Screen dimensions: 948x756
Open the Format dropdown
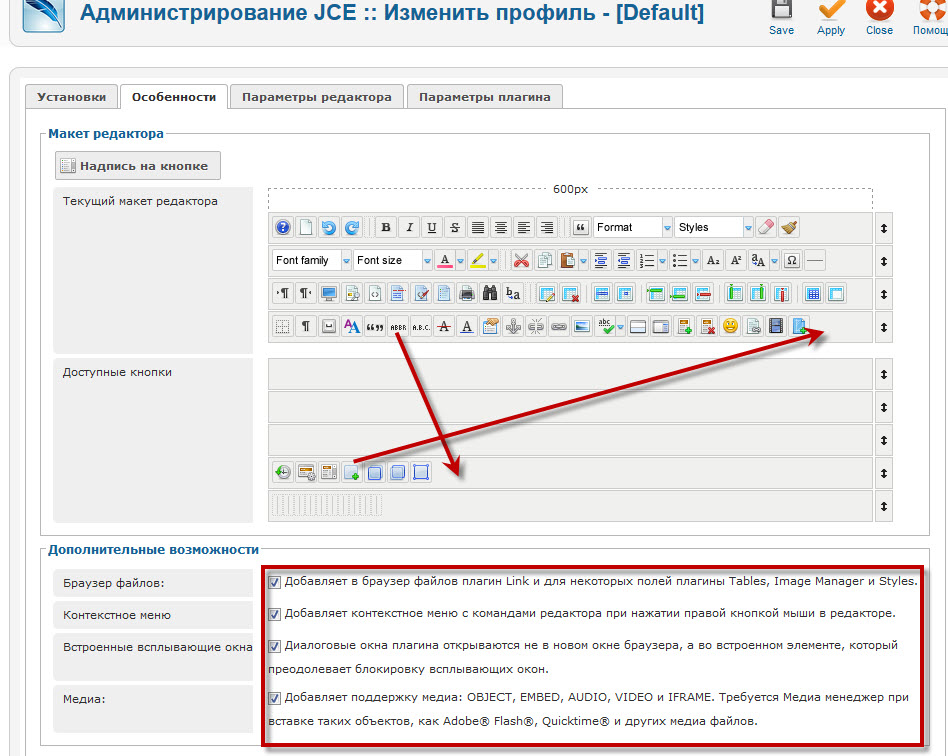(632, 227)
